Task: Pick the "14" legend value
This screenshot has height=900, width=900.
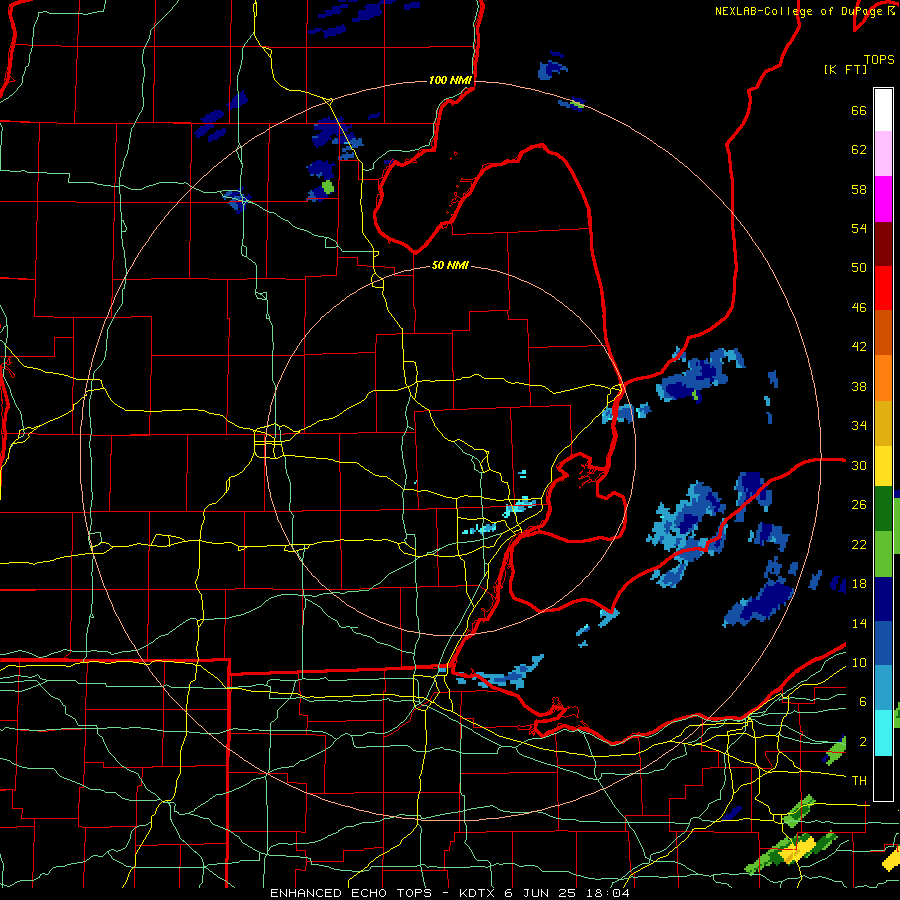Action: point(859,623)
